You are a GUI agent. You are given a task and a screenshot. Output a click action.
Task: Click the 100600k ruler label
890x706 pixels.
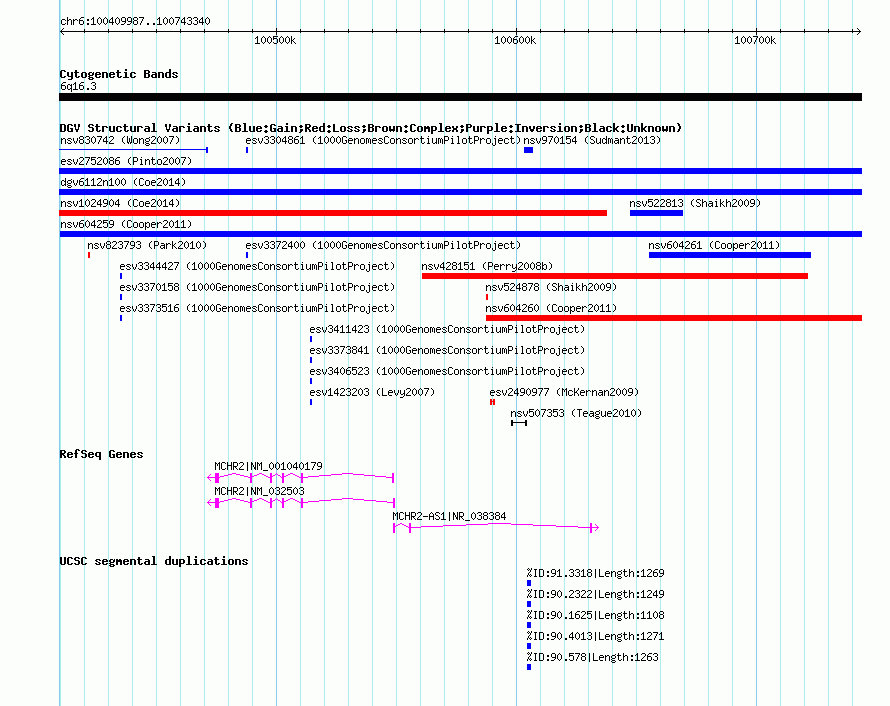515,40
